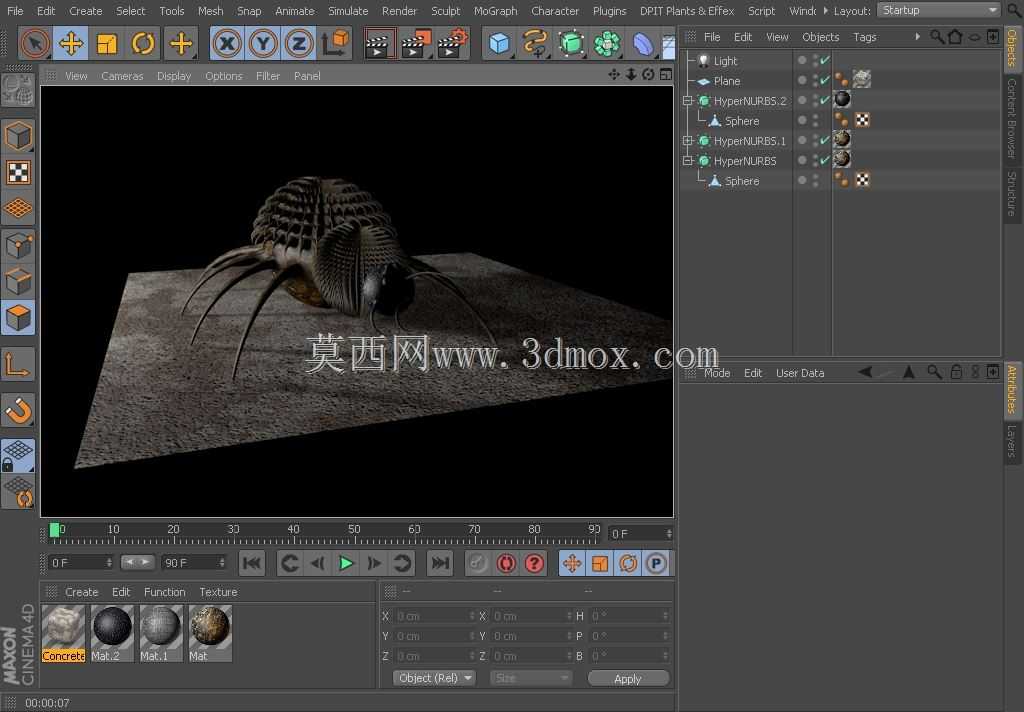
Task: Render the active view
Action: point(378,44)
